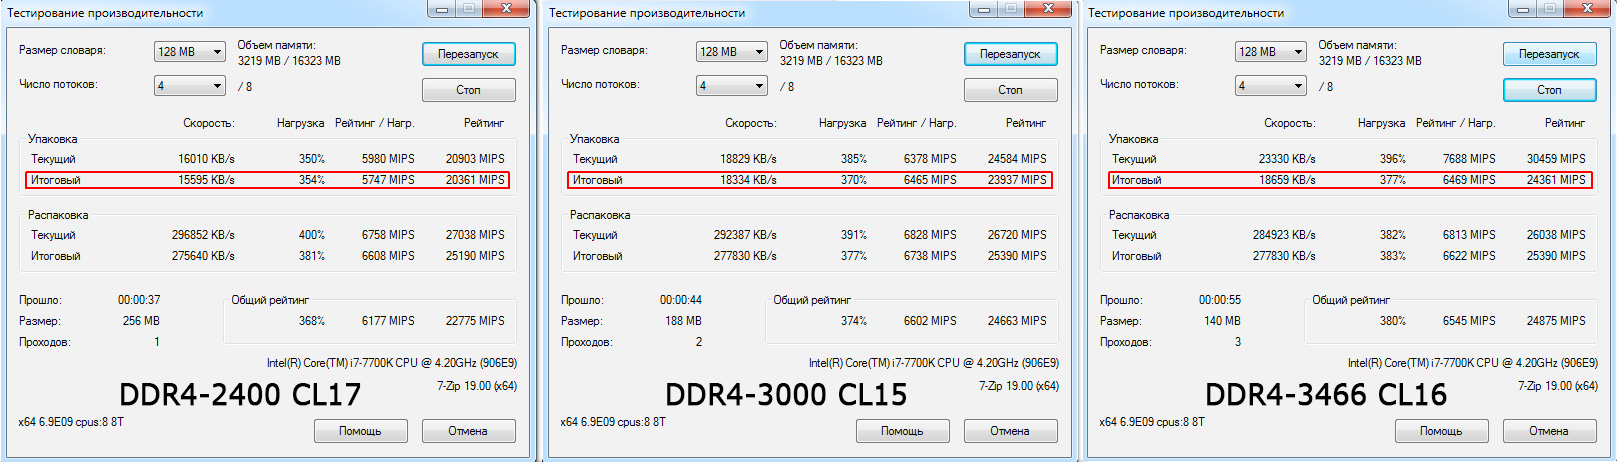Restart benchmark with Перезапуск in DDR4-3000 window

point(1010,54)
